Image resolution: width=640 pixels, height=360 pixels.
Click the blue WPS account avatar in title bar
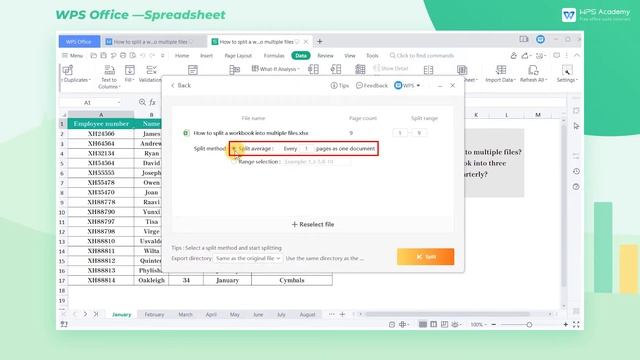(540, 39)
